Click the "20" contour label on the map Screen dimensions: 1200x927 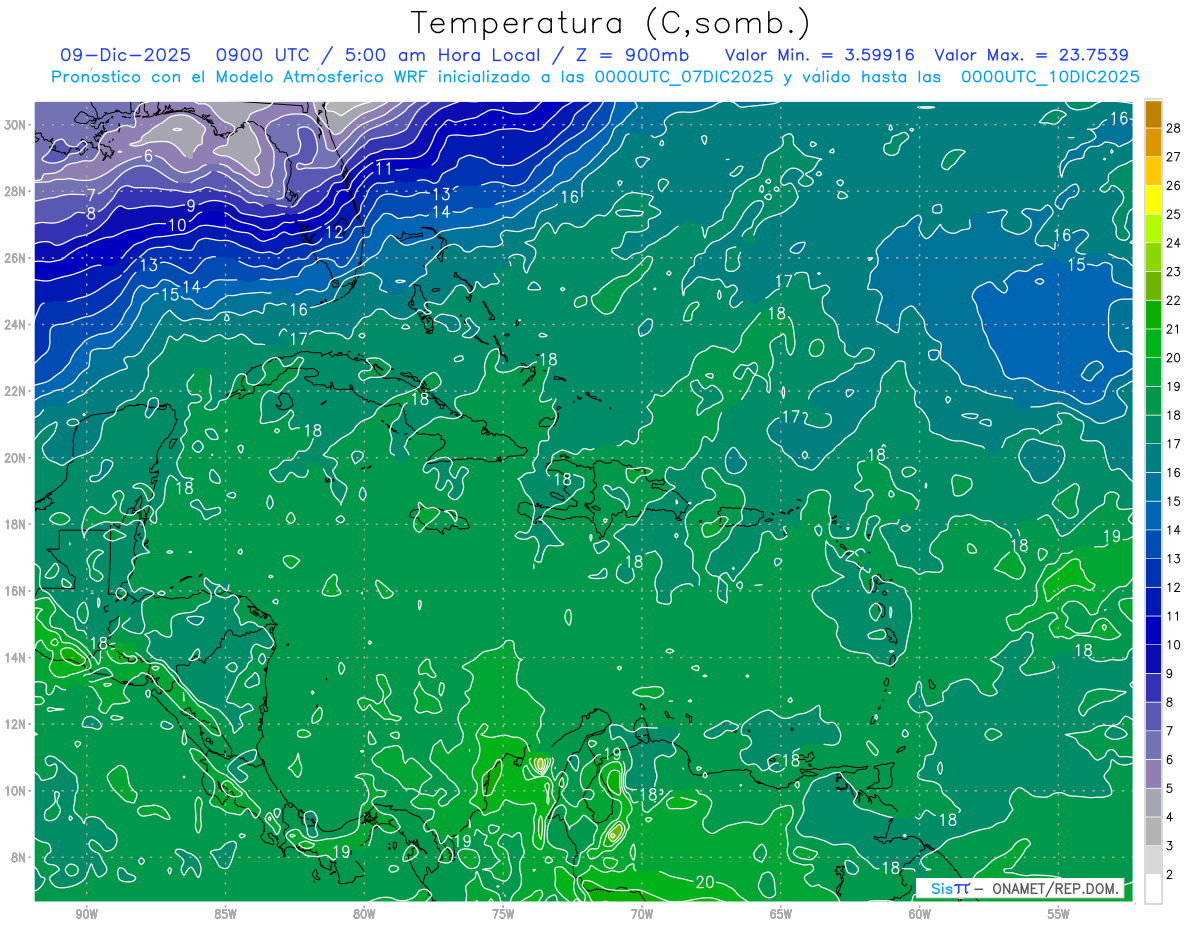(x=704, y=882)
